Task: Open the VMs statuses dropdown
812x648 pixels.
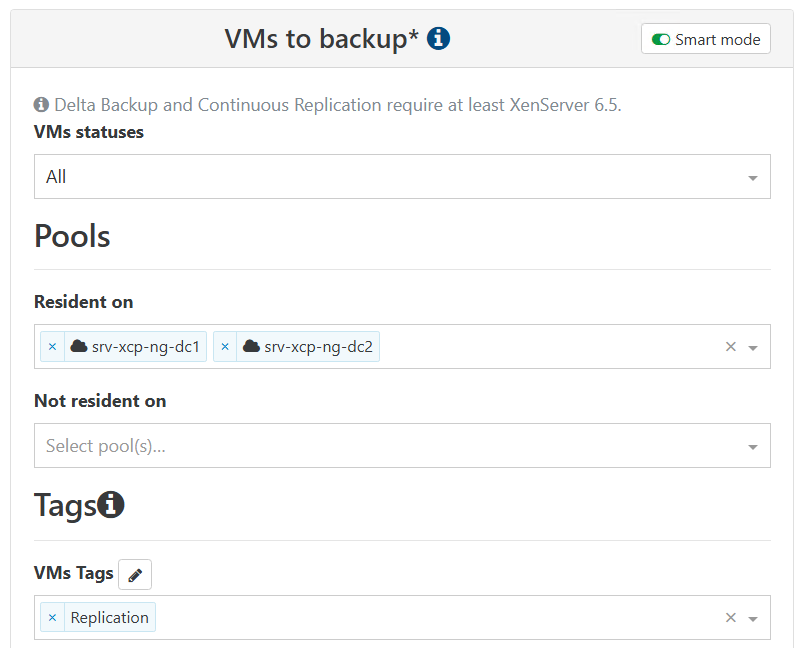Action: (x=402, y=177)
